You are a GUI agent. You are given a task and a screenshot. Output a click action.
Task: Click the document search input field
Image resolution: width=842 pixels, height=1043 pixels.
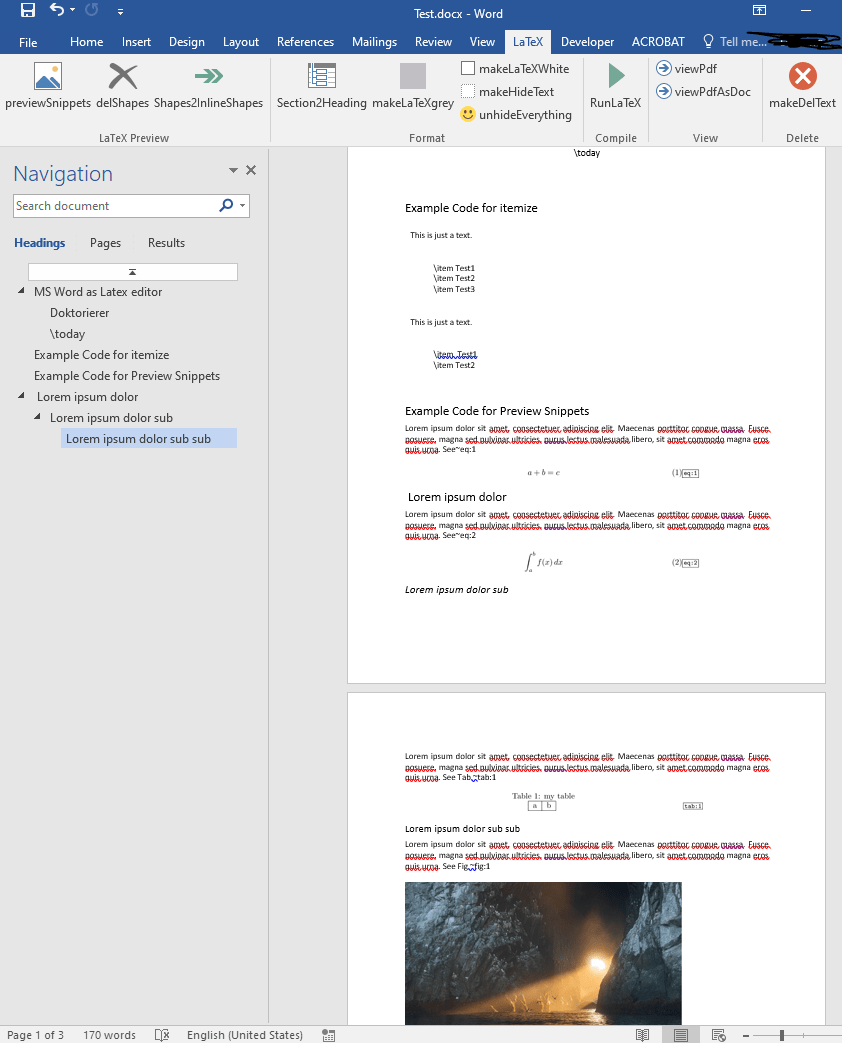click(x=110, y=206)
